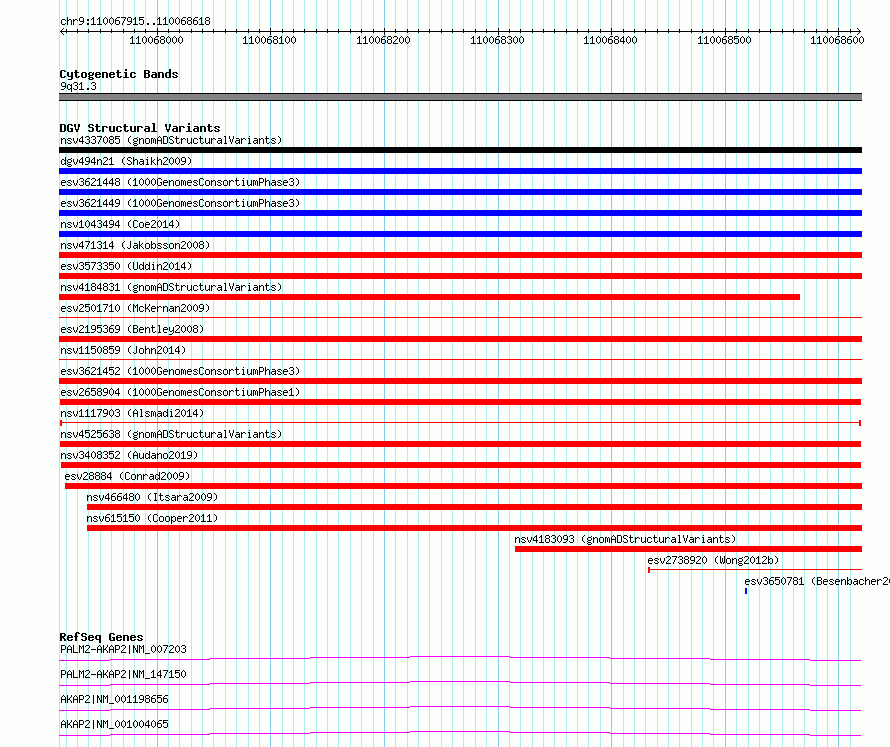Open PALM2-AKAP2|NM_007203 gene label
Image resolution: width=890 pixels, height=747 pixels.
click(x=123, y=649)
